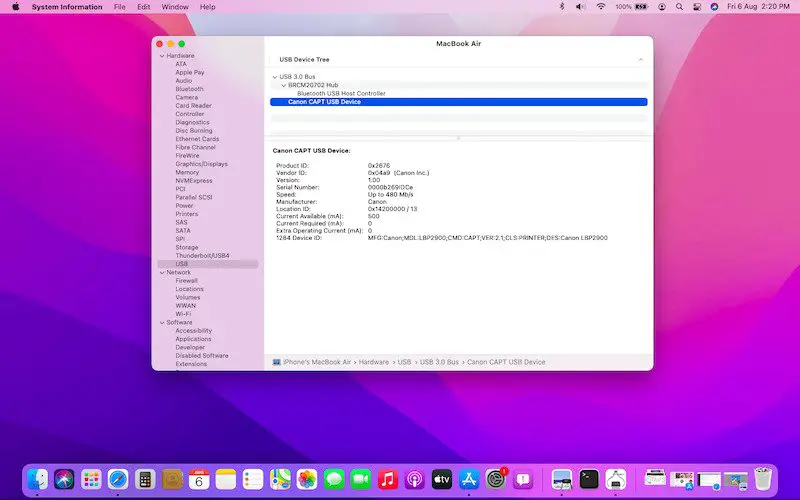Open Control Center from menu bar

[696, 7]
